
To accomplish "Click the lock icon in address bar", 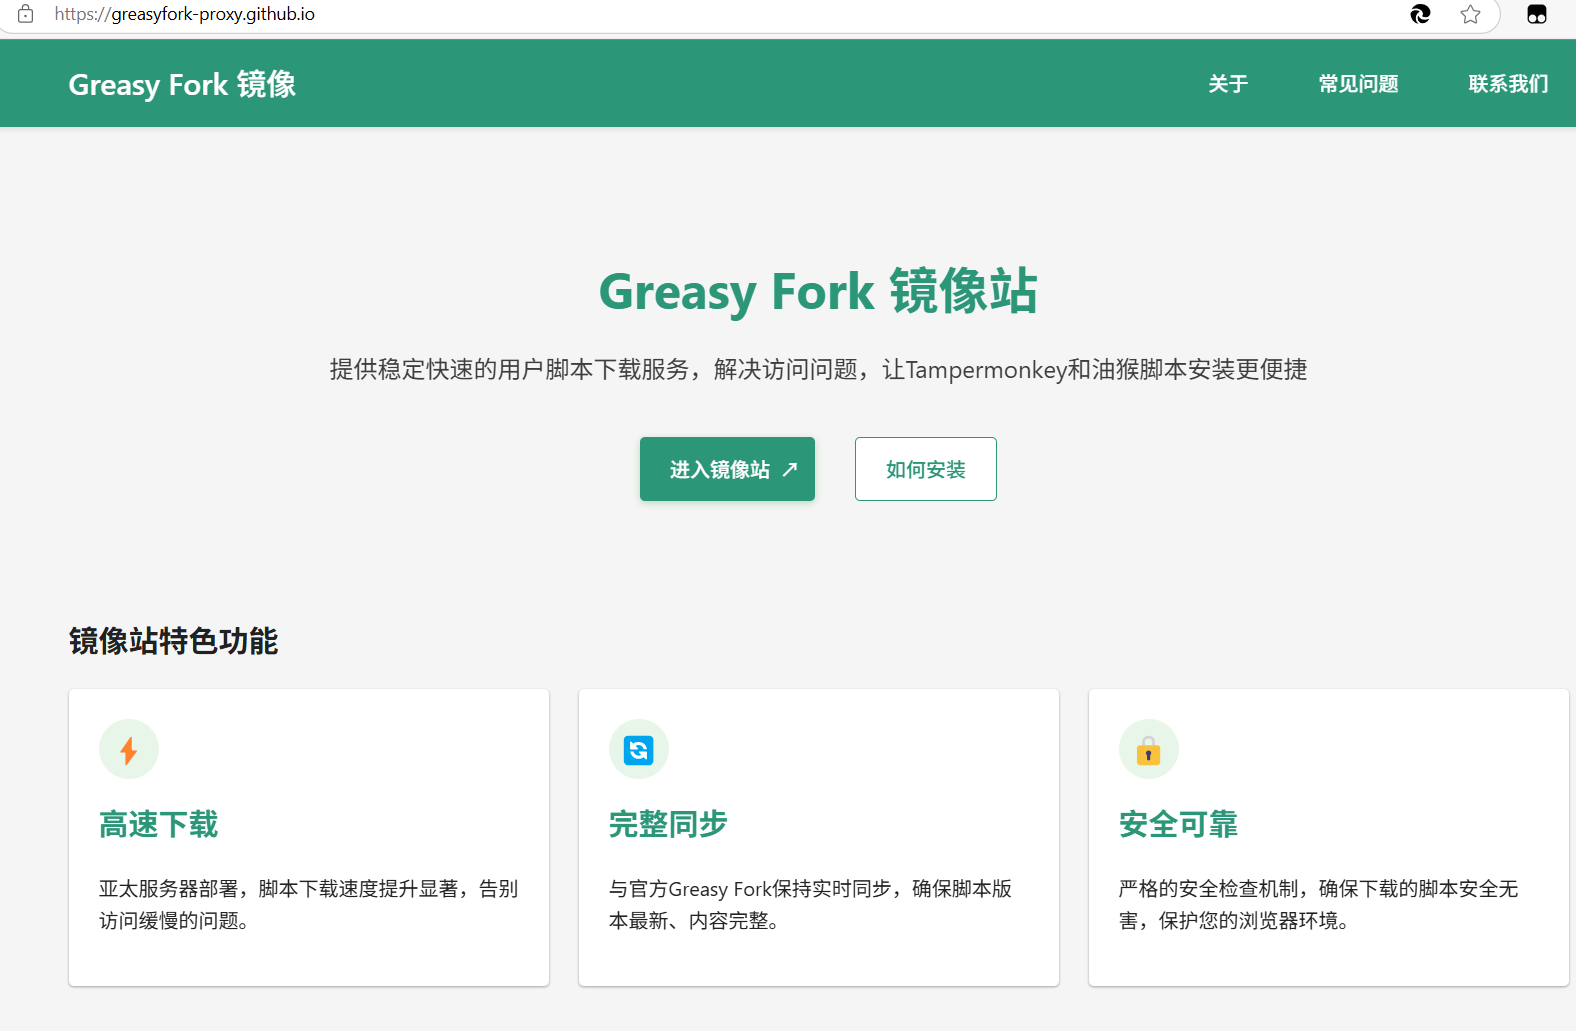I will click(x=26, y=14).
